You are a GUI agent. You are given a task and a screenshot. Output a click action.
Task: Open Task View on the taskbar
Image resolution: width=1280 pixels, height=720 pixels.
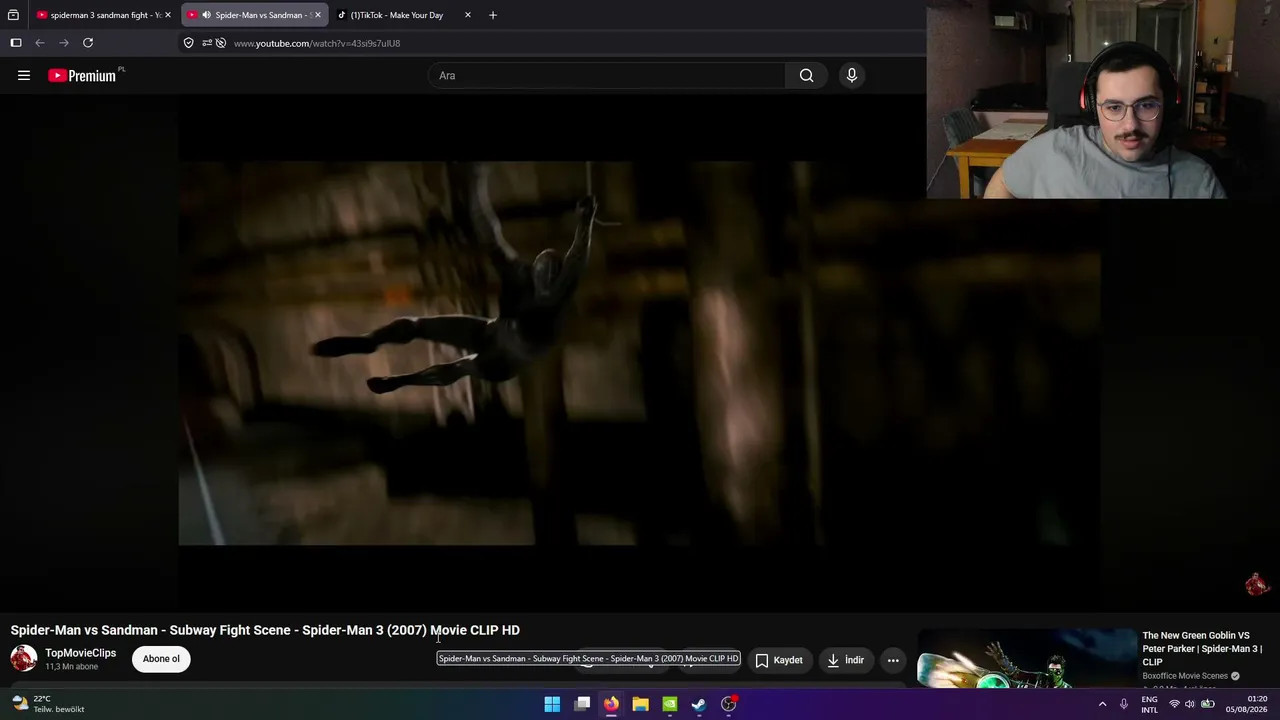582,704
